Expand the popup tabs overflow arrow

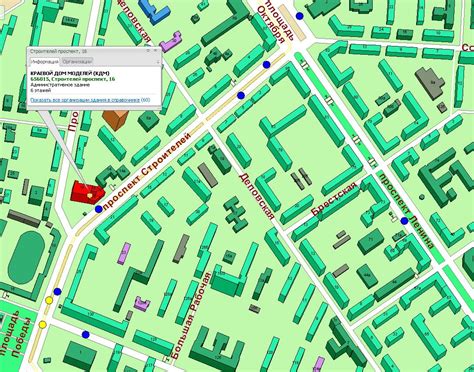click(158, 62)
